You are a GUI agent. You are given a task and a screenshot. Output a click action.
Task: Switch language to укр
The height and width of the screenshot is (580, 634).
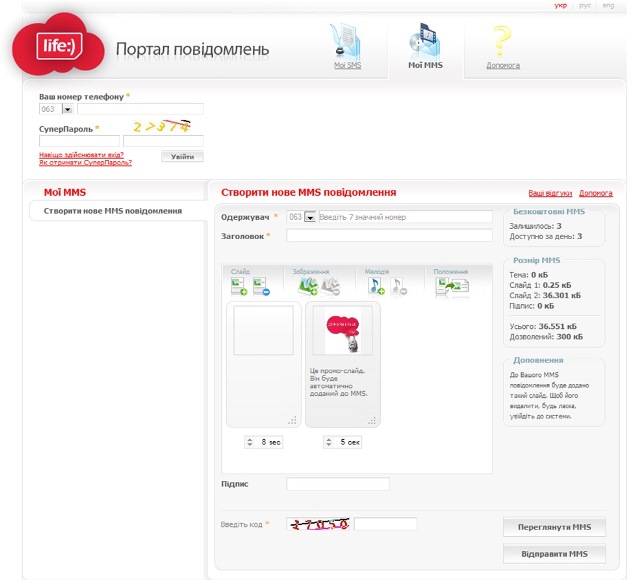tap(560, 5)
